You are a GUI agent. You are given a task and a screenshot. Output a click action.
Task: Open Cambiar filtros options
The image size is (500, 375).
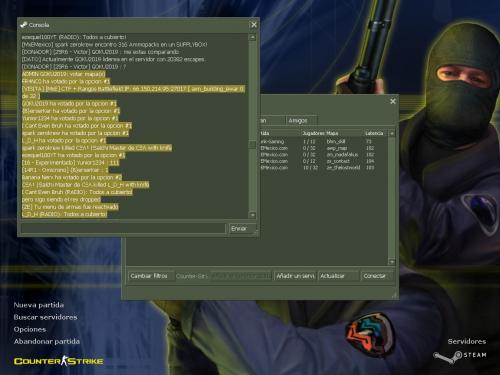pyautogui.click(x=151, y=276)
